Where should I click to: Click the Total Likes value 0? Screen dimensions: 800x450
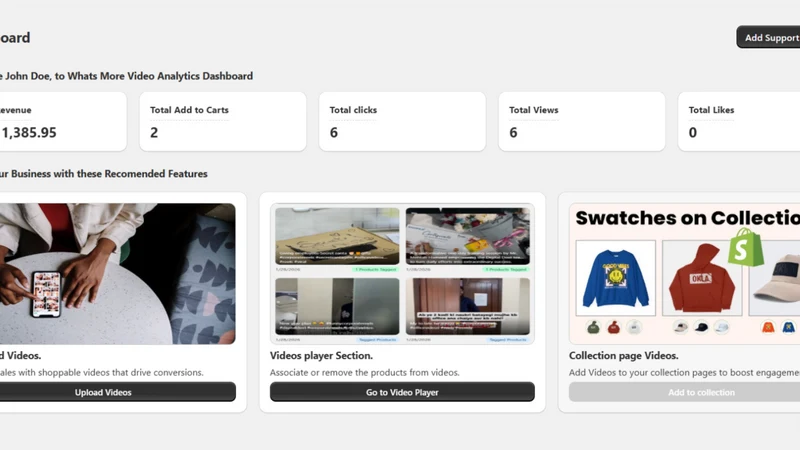(x=693, y=133)
